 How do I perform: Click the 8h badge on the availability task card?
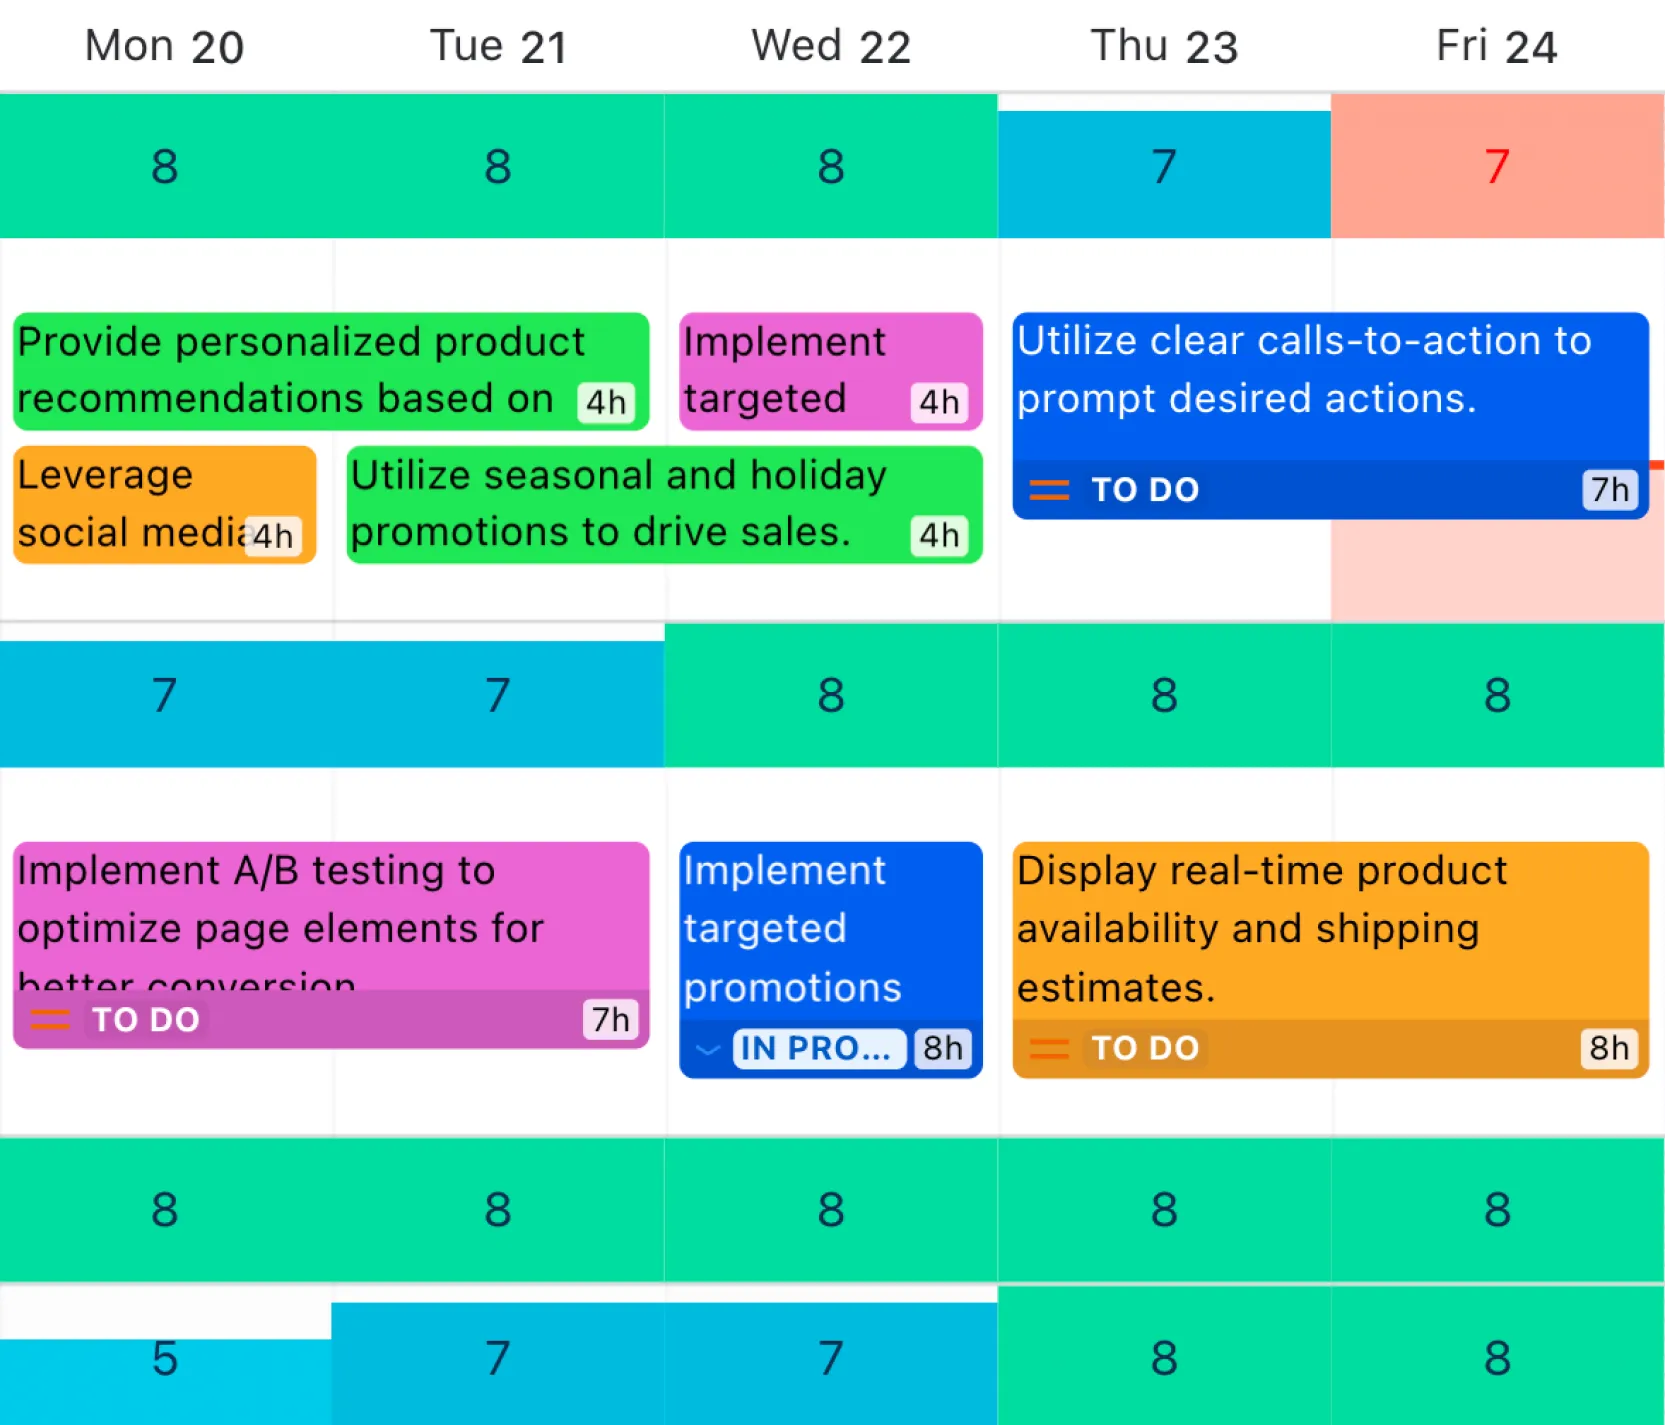(x=1608, y=1048)
